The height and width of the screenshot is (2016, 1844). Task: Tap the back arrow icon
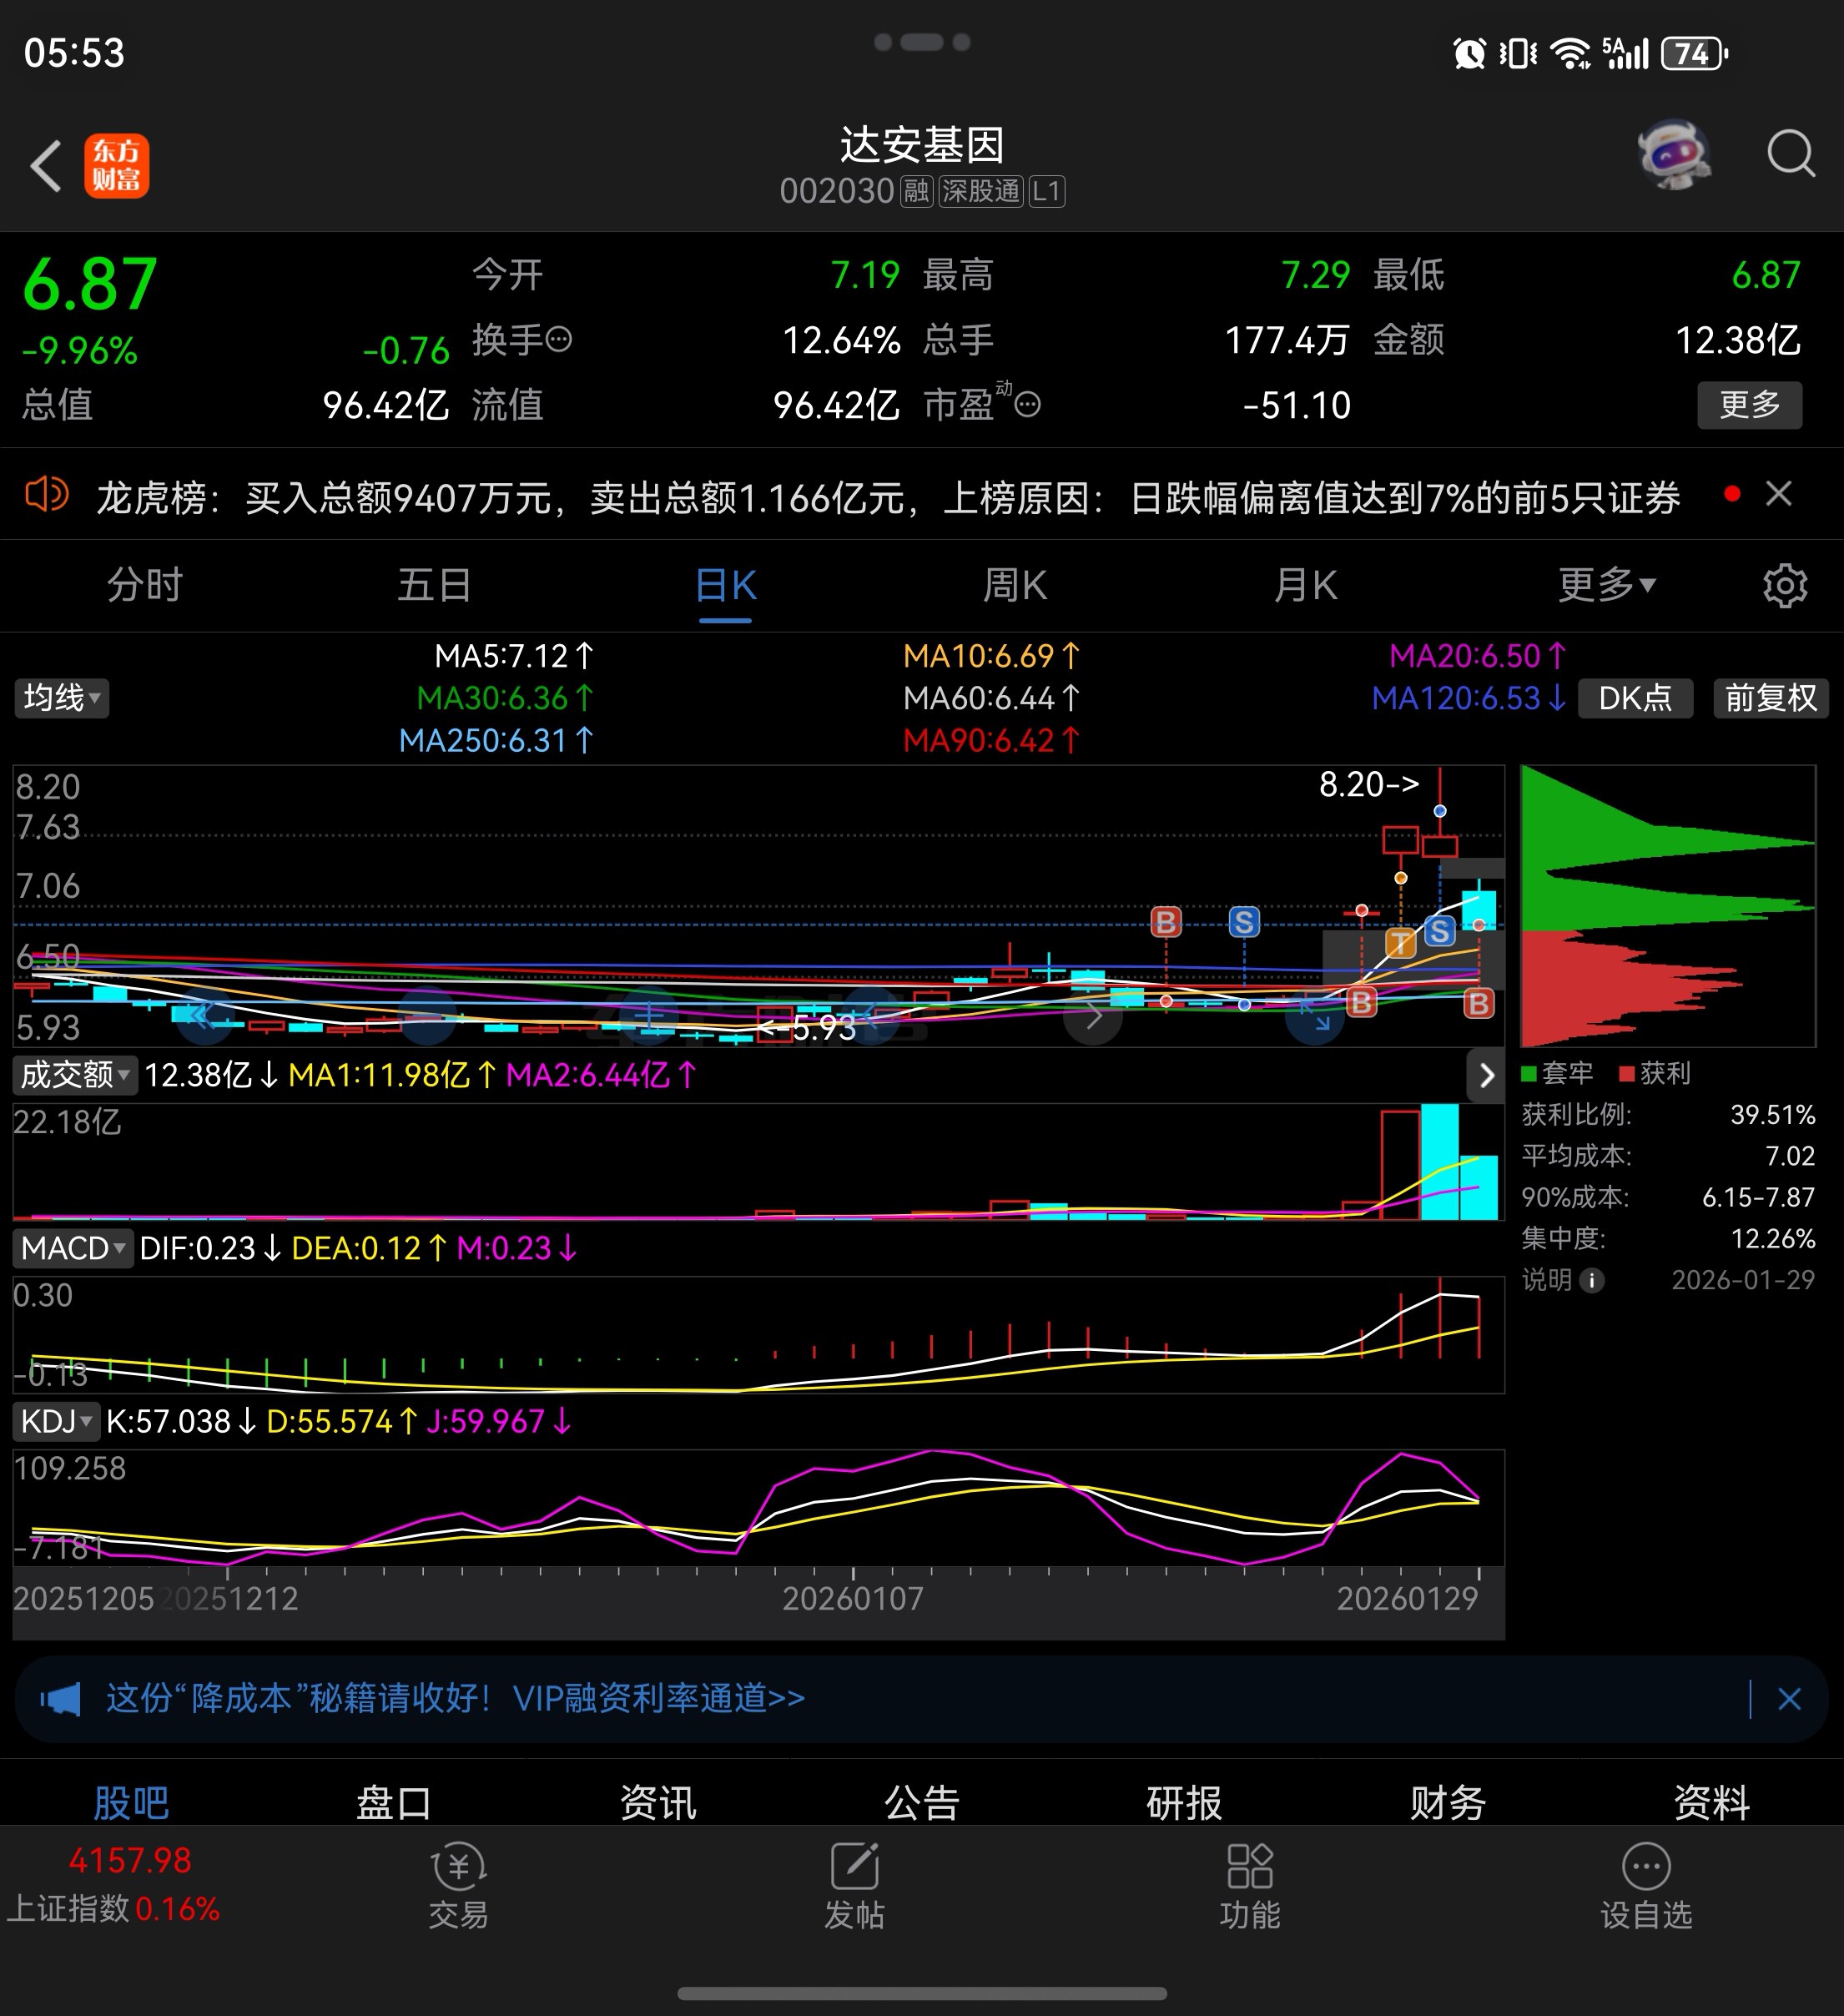[x=46, y=166]
